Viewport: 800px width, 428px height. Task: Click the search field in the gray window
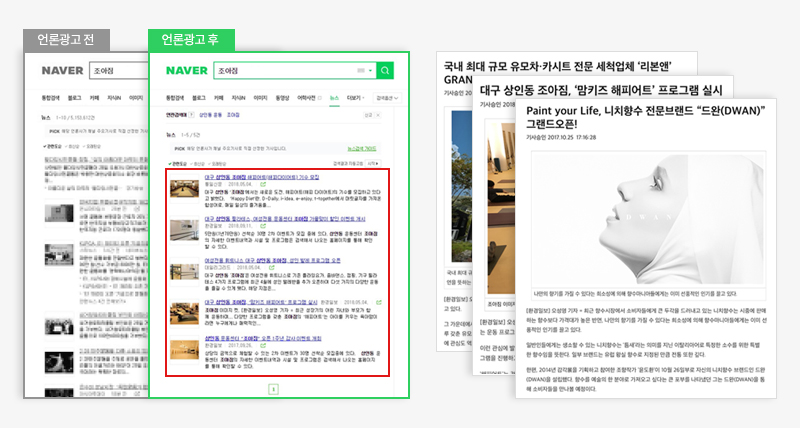tap(119, 70)
